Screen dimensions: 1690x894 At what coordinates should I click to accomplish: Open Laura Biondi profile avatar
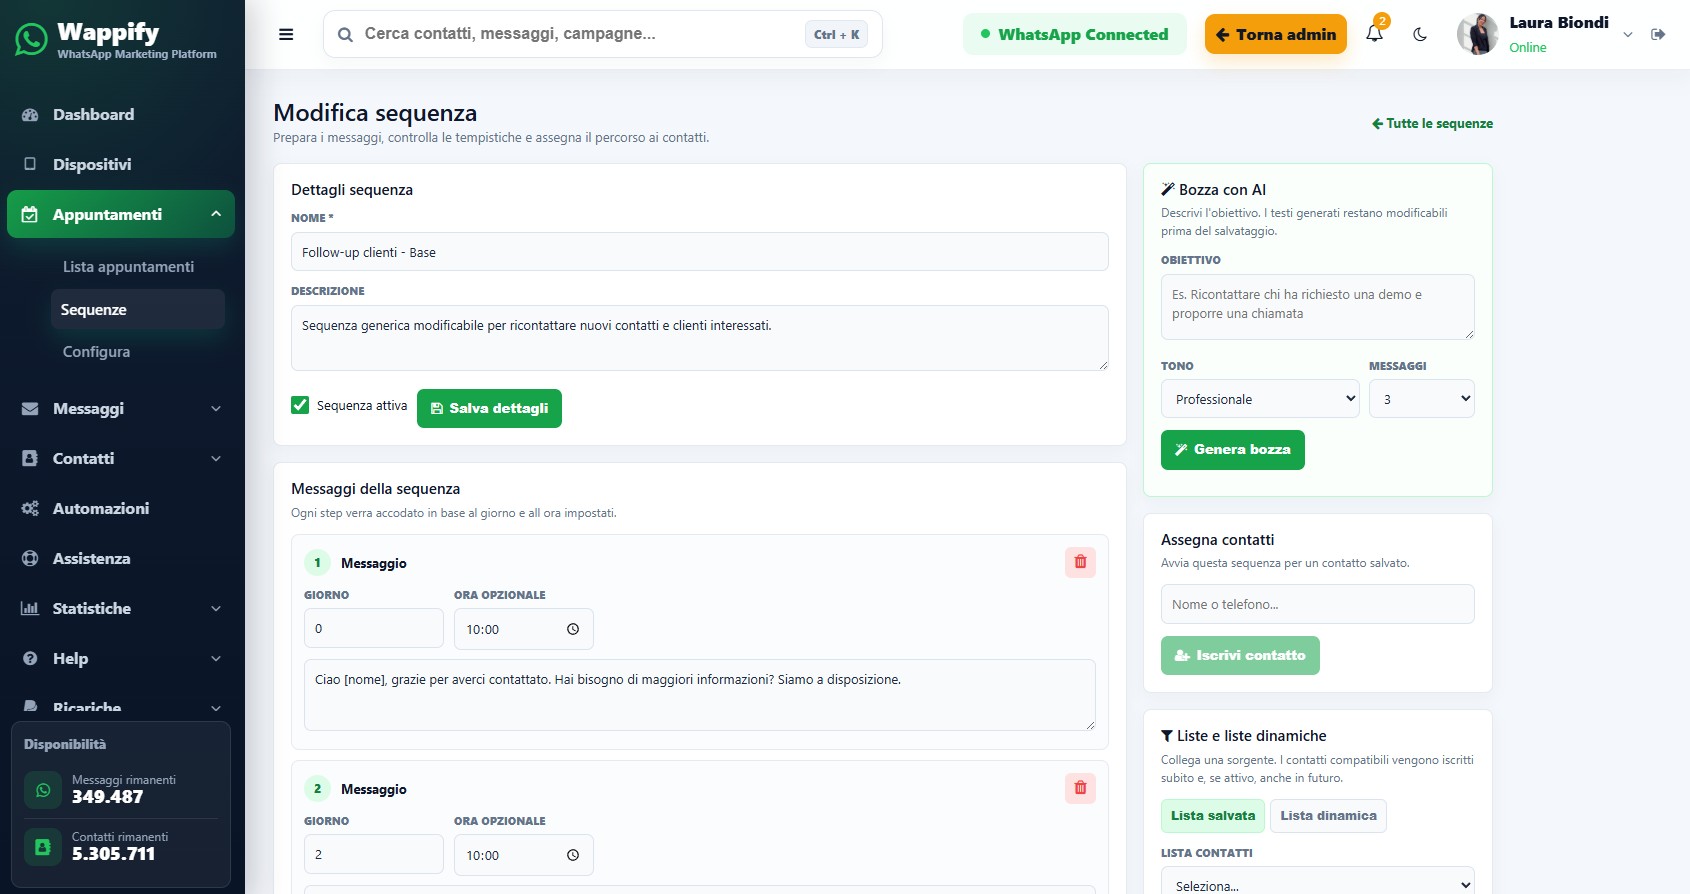pyautogui.click(x=1478, y=34)
